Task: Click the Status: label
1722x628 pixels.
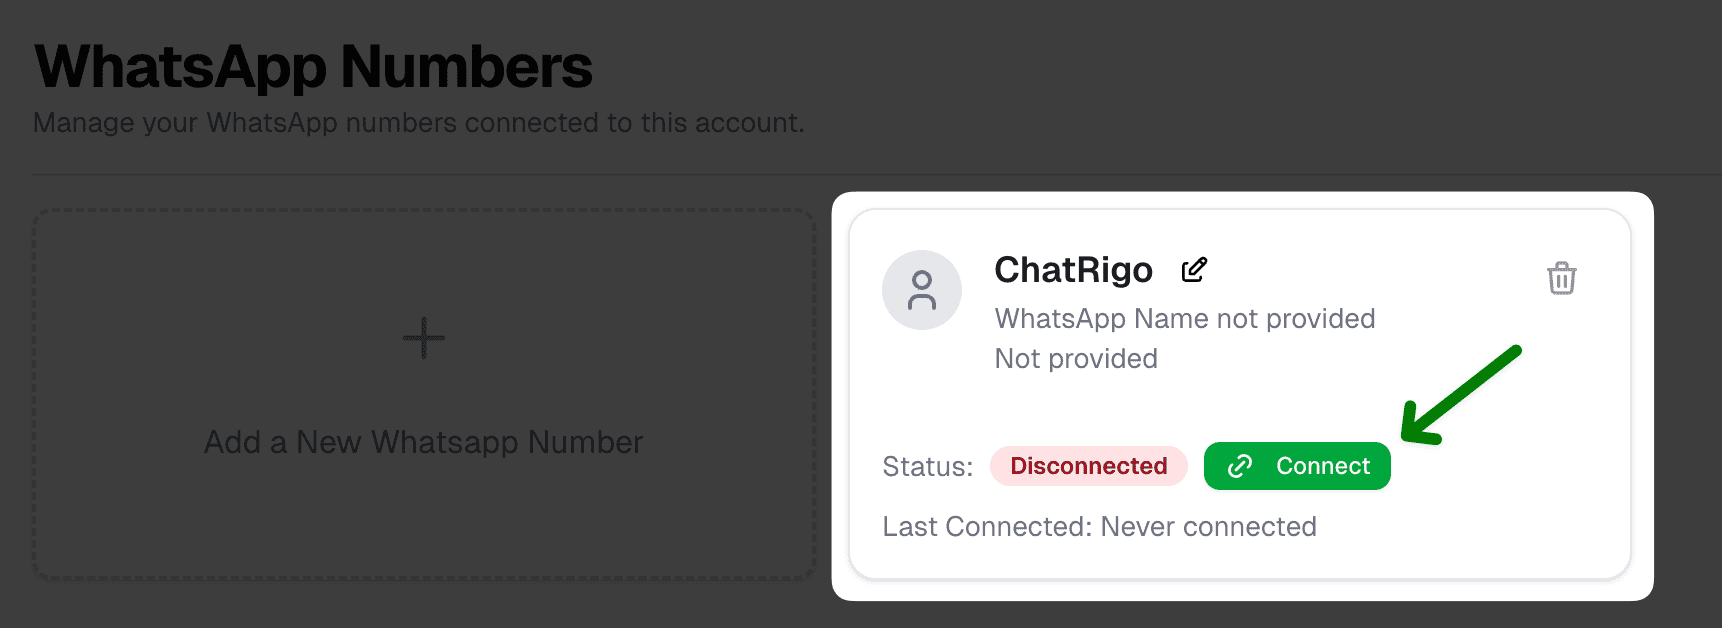Action: coord(927,467)
